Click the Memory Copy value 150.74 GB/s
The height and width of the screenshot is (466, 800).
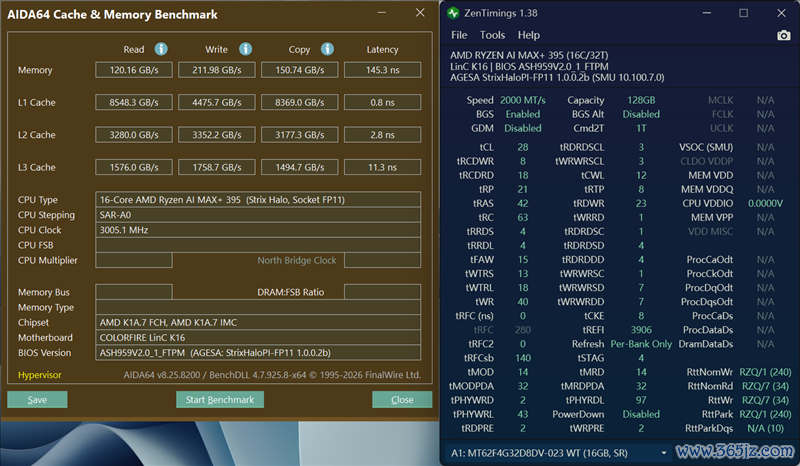tap(299, 70)
